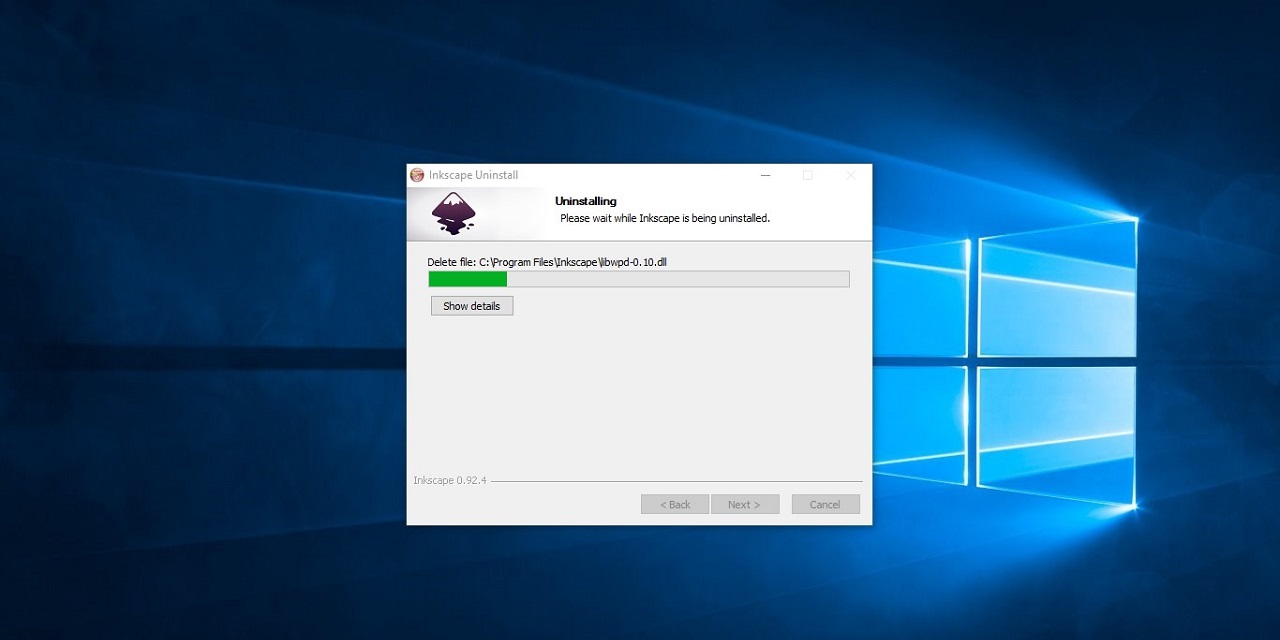1280x640 pixels.
Task: Select the Uninstalling heading text
Action: (585, 201)
